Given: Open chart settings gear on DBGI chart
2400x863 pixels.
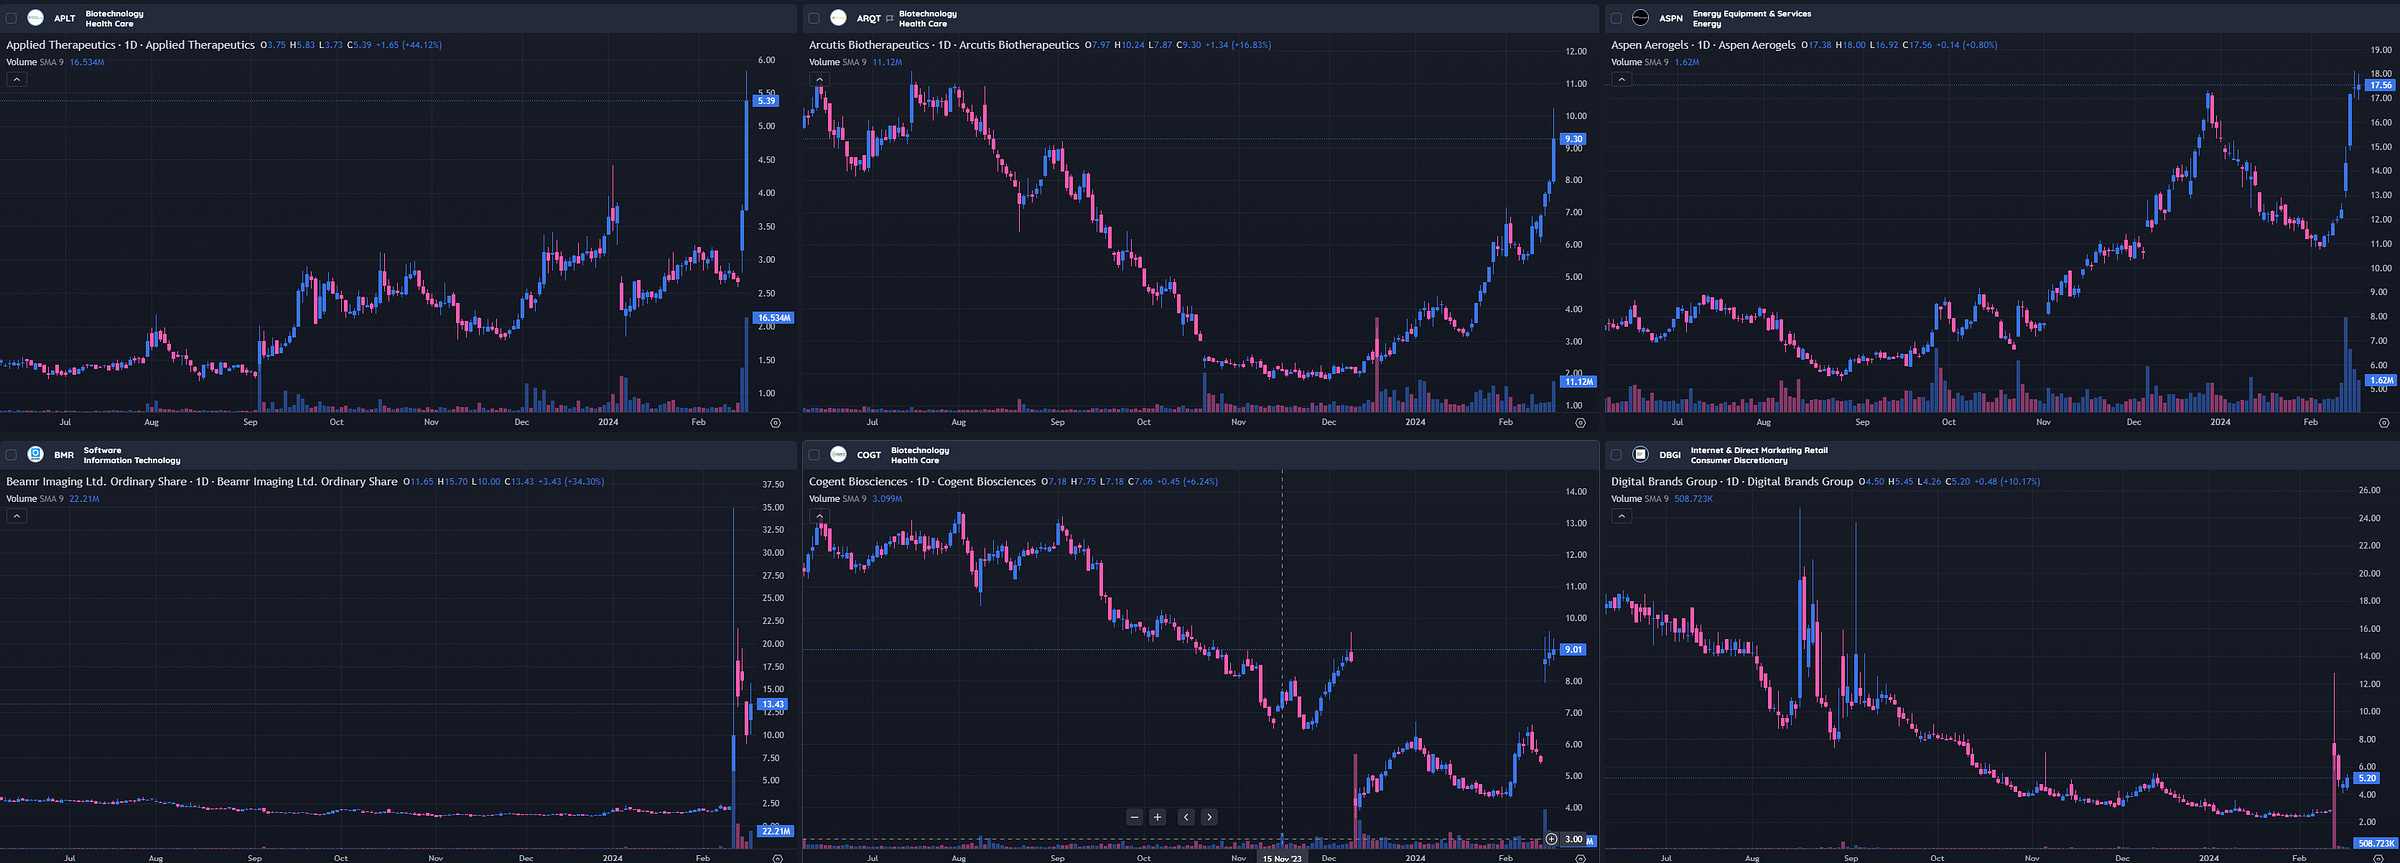Looking at the screenshot, I should (x=2378, y=858).
